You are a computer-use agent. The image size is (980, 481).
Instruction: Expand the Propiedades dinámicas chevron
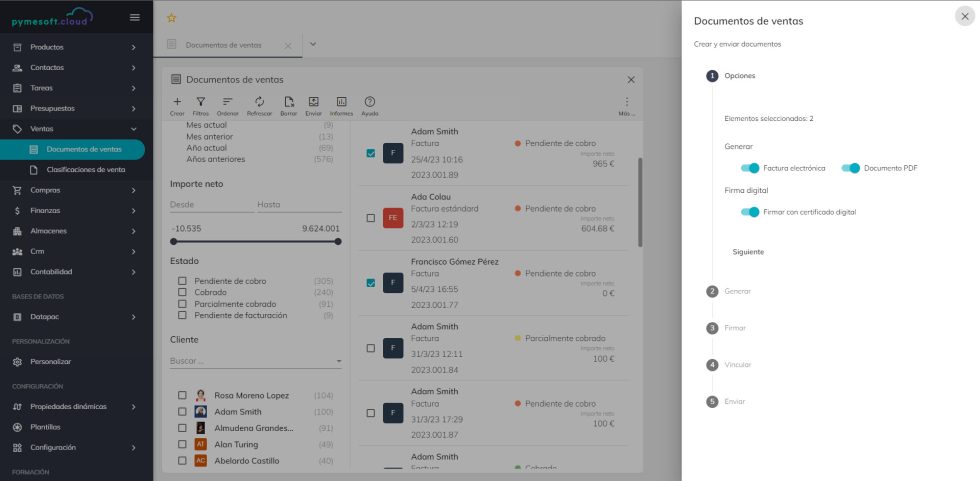134,407
